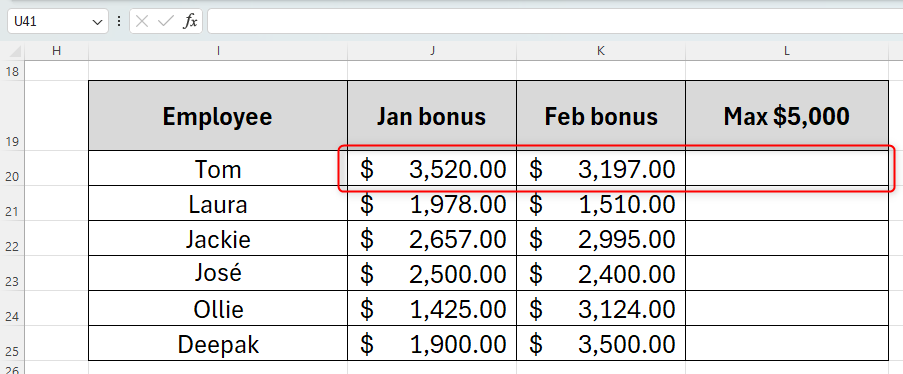Select column I header
Screen dimensions: 903x374
(x=218, y=51)
